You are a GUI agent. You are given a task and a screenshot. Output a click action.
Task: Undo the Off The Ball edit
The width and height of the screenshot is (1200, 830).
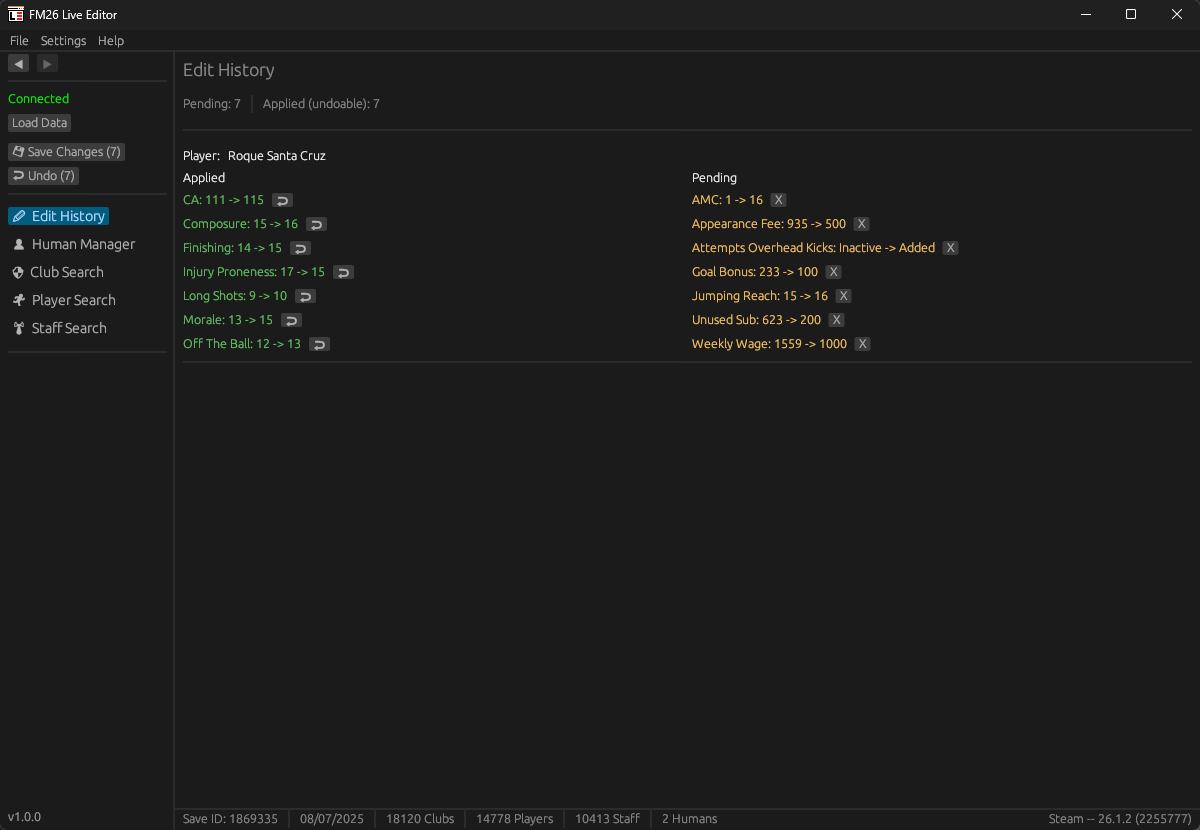[319, 344]
